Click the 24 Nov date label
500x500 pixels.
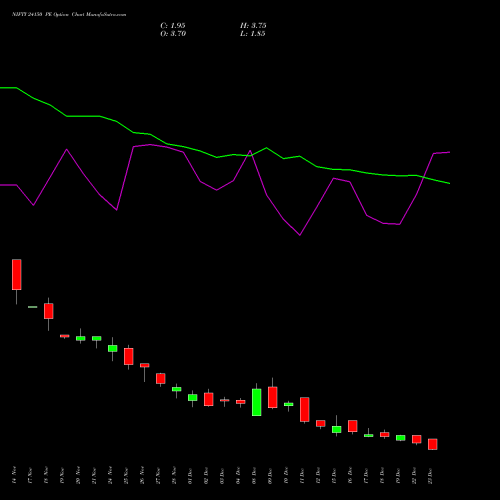tap(110, 475)
